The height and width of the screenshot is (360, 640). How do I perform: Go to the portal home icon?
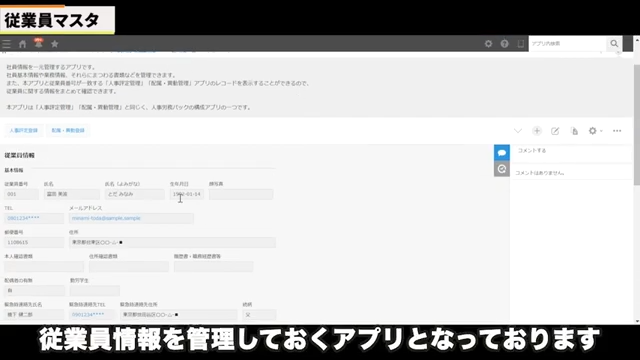tap(22, 44)
